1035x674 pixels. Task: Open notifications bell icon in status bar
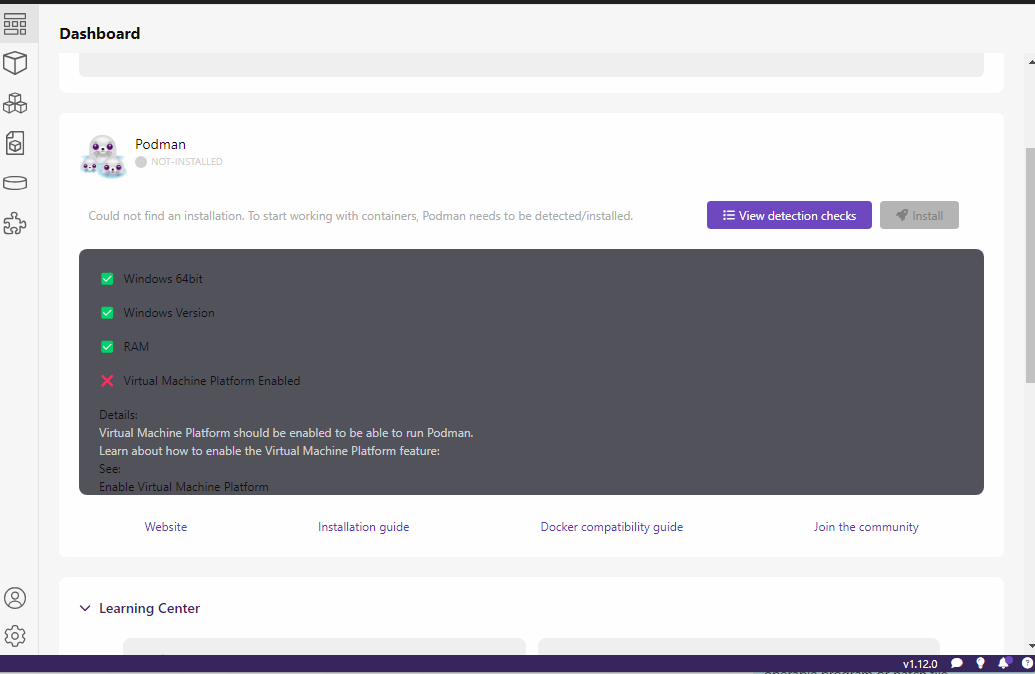[x=1004, y=663]
